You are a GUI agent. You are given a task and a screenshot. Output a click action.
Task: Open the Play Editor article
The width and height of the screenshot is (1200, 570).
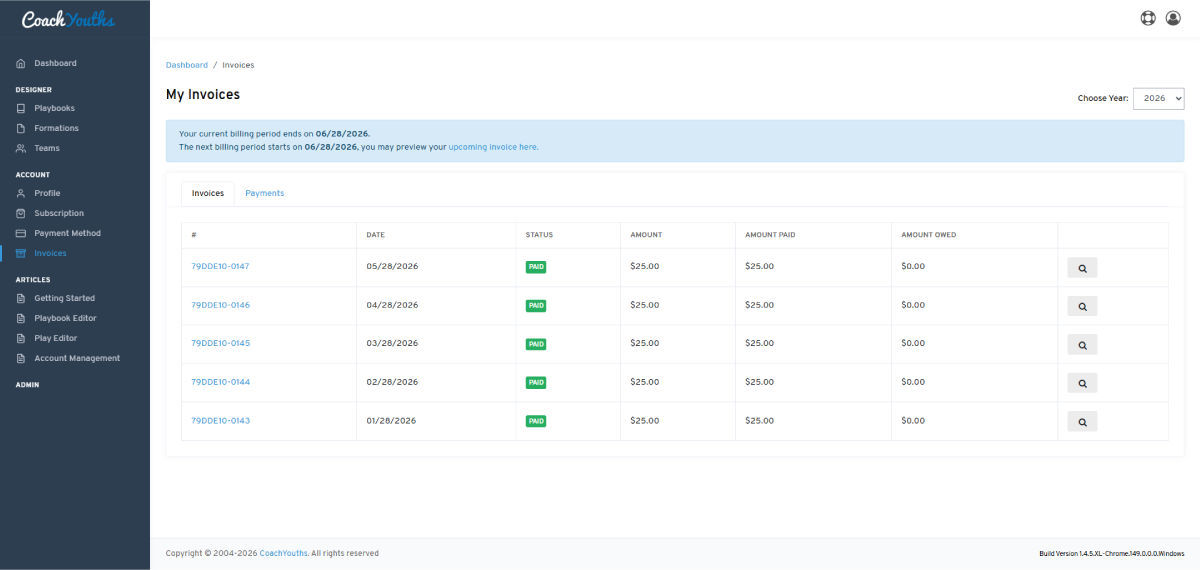(55, 338)
